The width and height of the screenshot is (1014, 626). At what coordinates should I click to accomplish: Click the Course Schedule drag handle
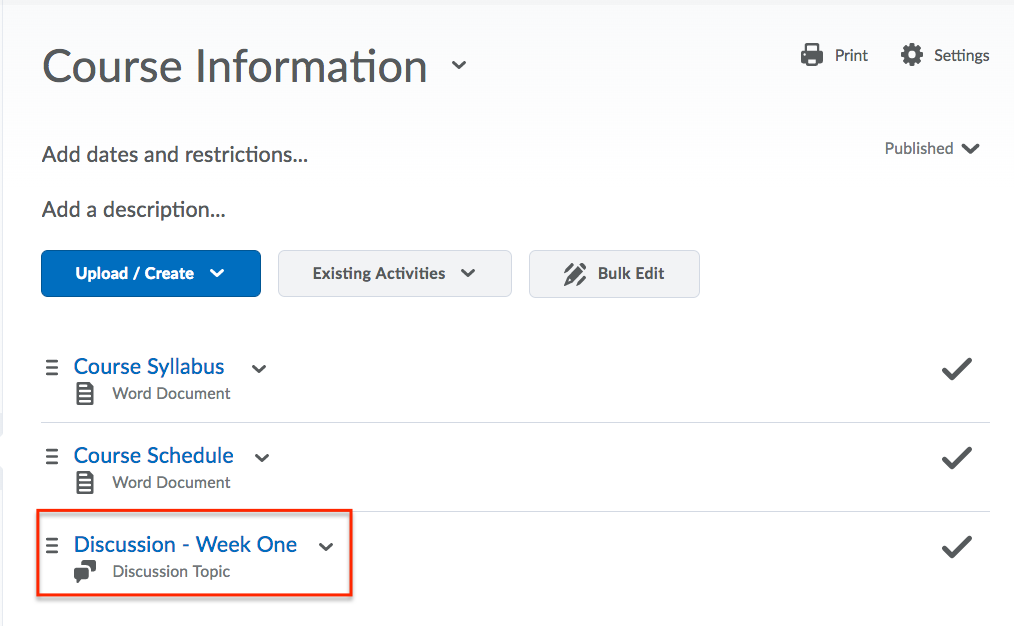coord(52,456)
